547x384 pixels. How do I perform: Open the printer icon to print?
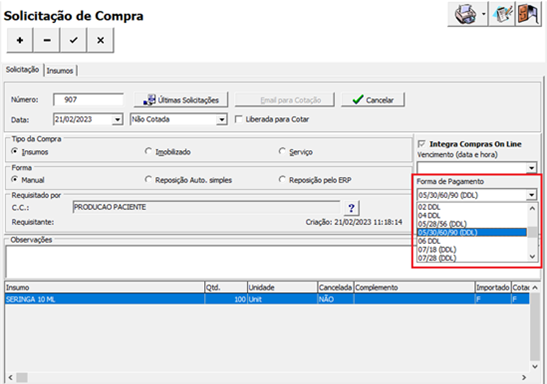[x=465, y=14]
